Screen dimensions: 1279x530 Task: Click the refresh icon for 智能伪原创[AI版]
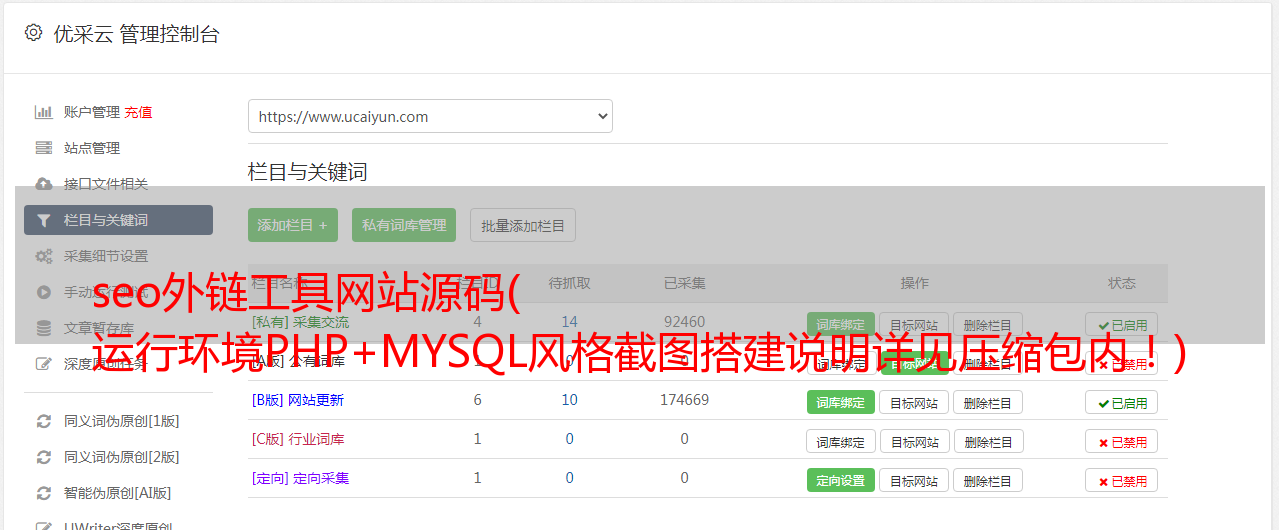pyautogui.click(x=44, y=493)
